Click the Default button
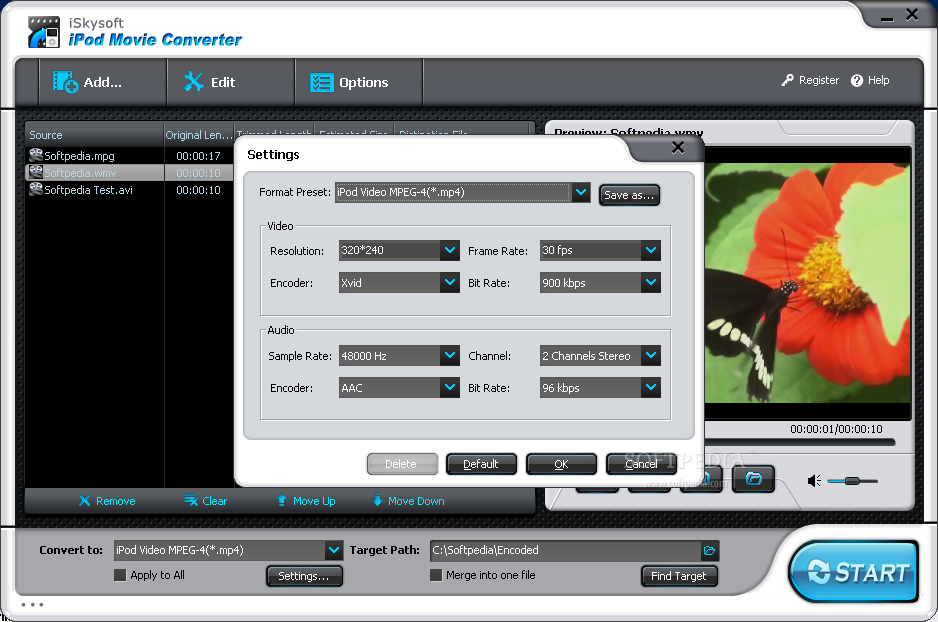Screen dimensions: 938x622 481,464
